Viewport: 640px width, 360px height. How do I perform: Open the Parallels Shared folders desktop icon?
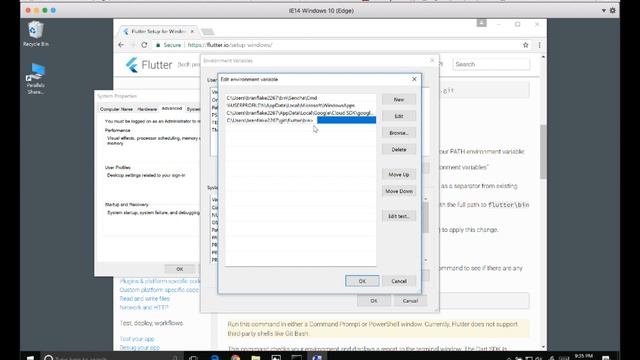pos(36,79)
